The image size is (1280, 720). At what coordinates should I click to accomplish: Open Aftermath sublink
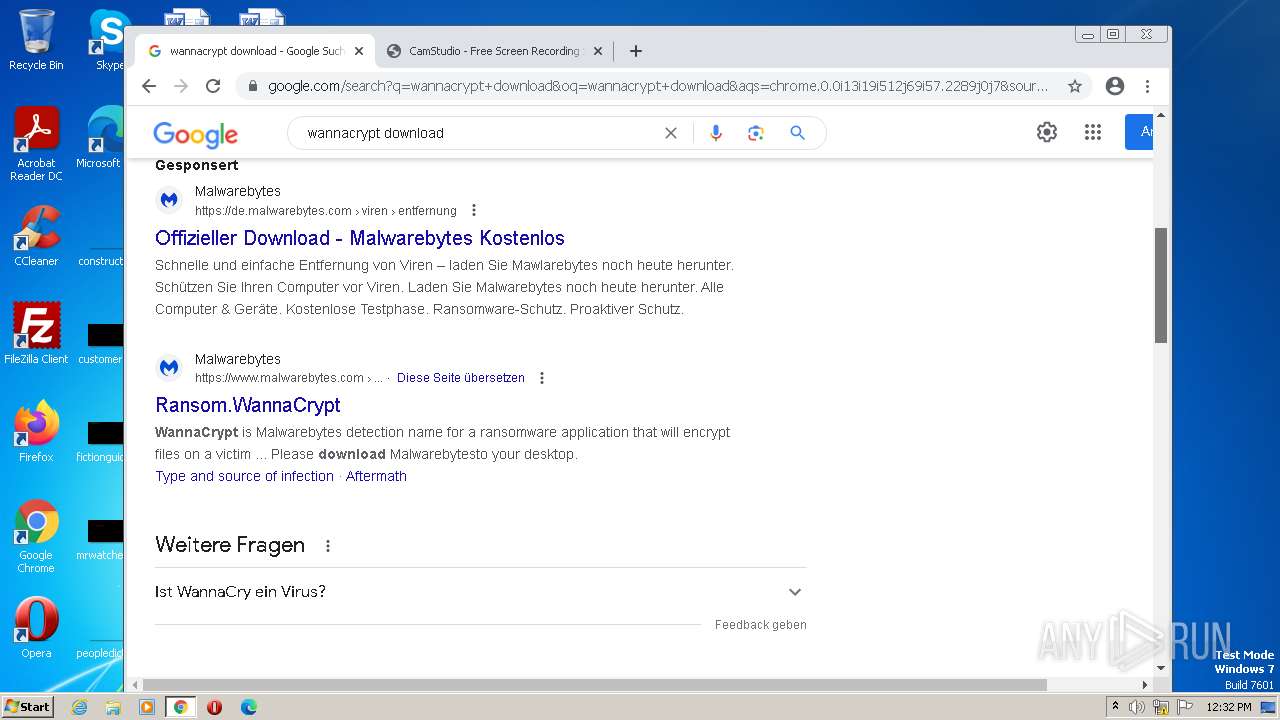point(376,476)
